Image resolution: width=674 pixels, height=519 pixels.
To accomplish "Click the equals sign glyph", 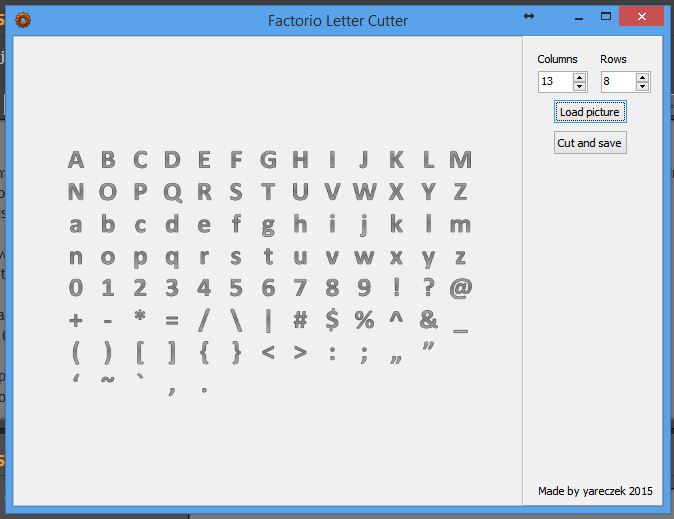I will pyautogui.click(x=172, y=320).
